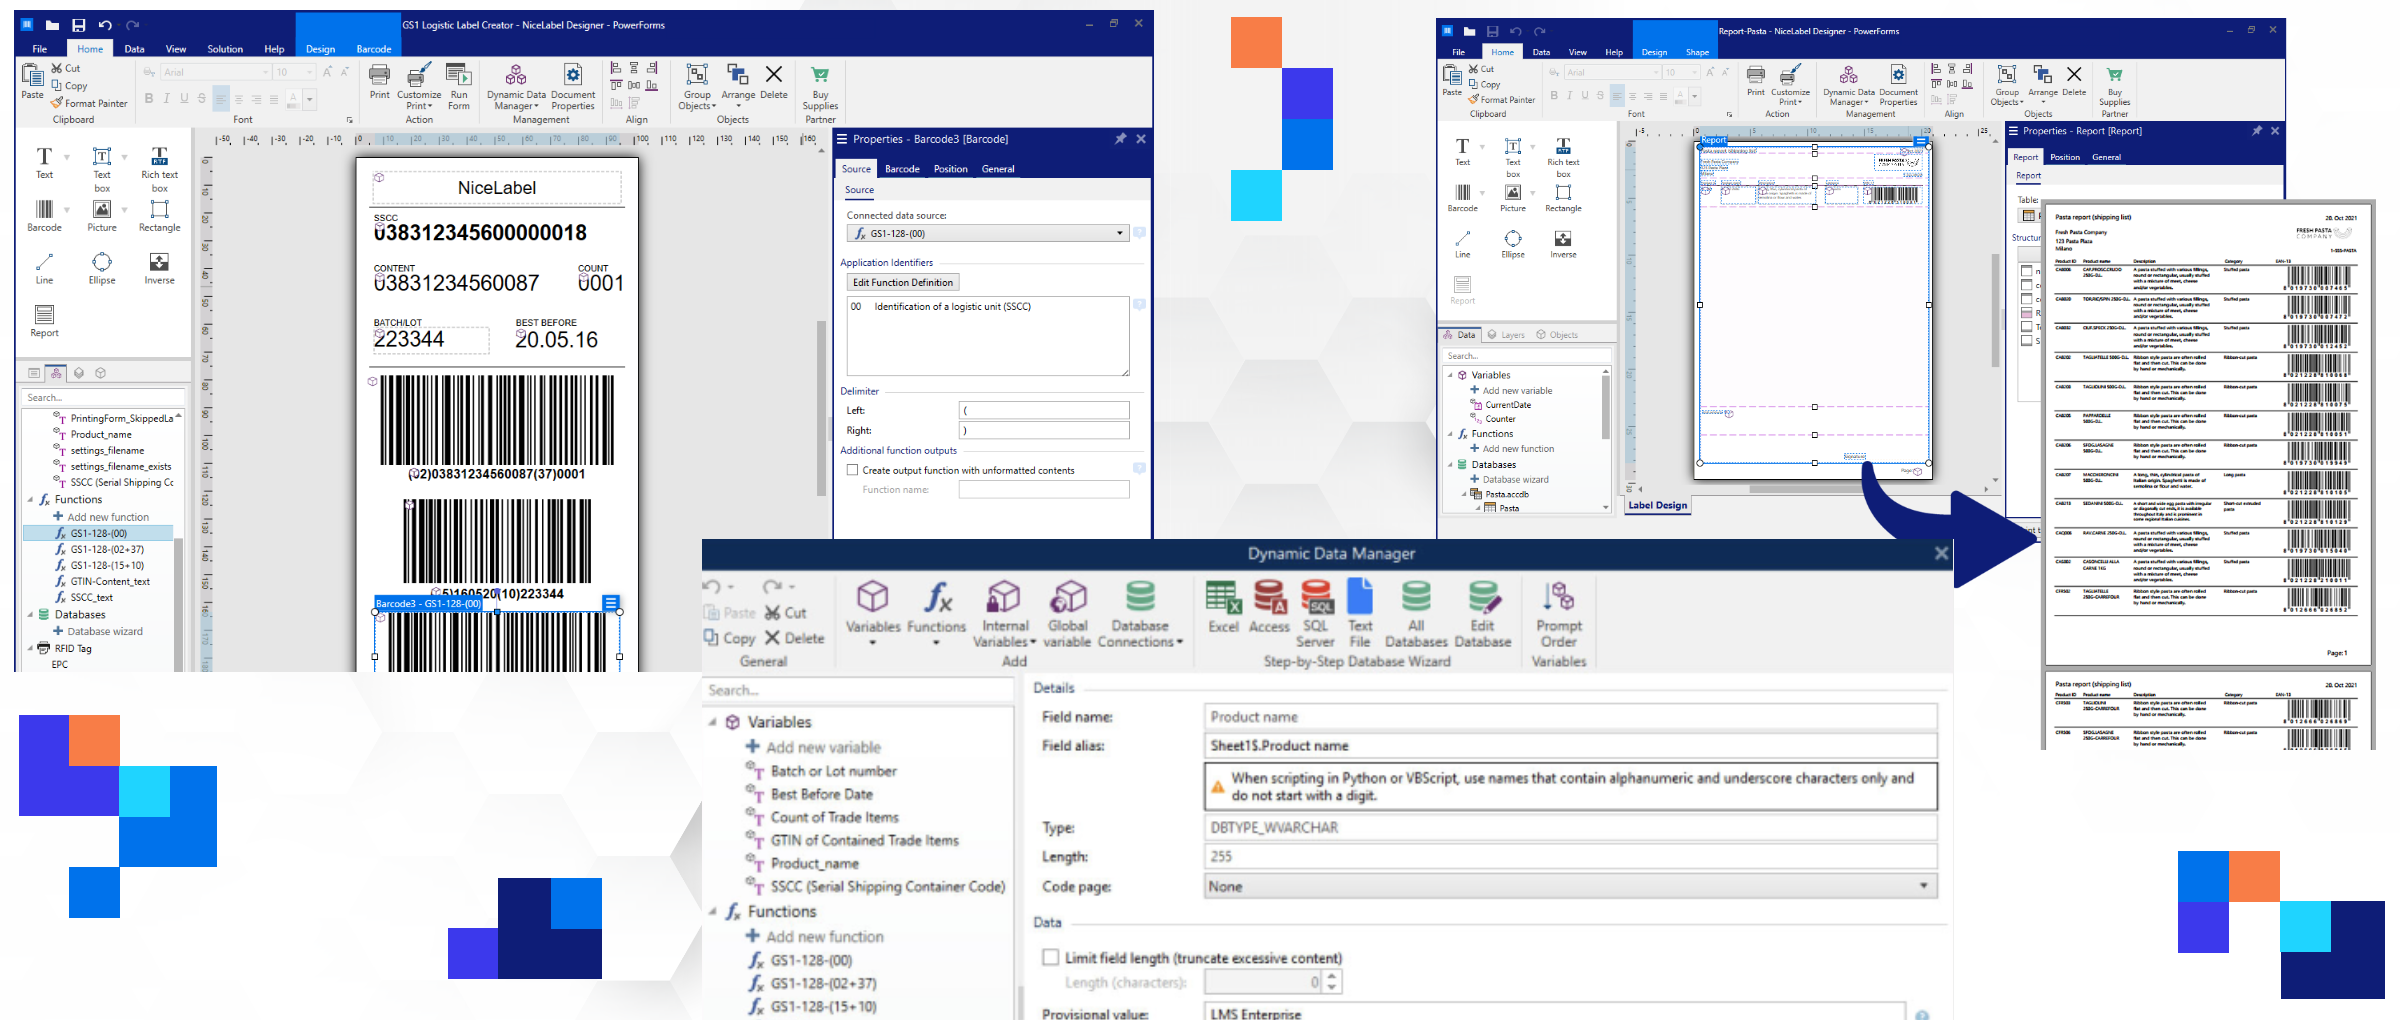Click the Global variable icon
2400x1020 pixels.
click(x=1067, y=612)
